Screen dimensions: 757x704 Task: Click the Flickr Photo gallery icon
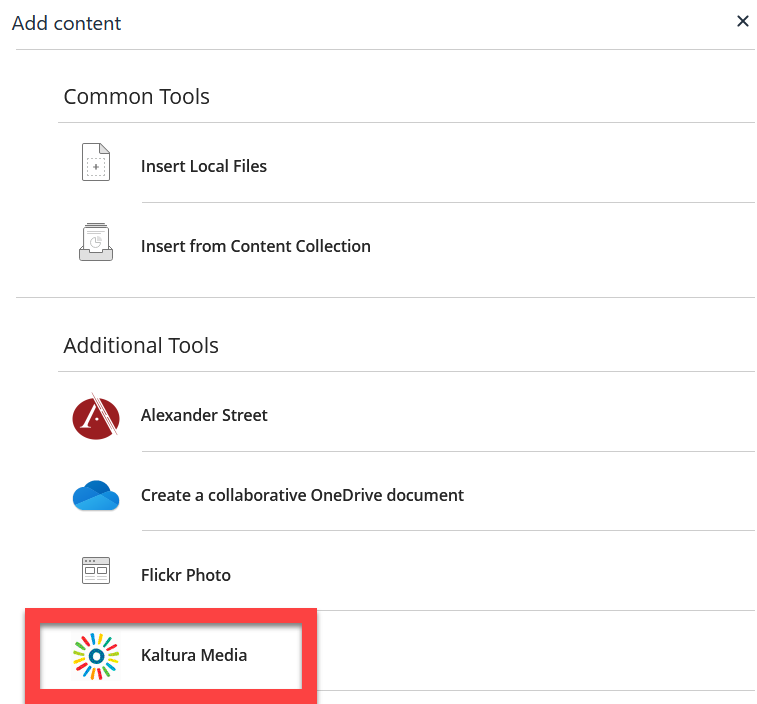click(x=96, y=571)
